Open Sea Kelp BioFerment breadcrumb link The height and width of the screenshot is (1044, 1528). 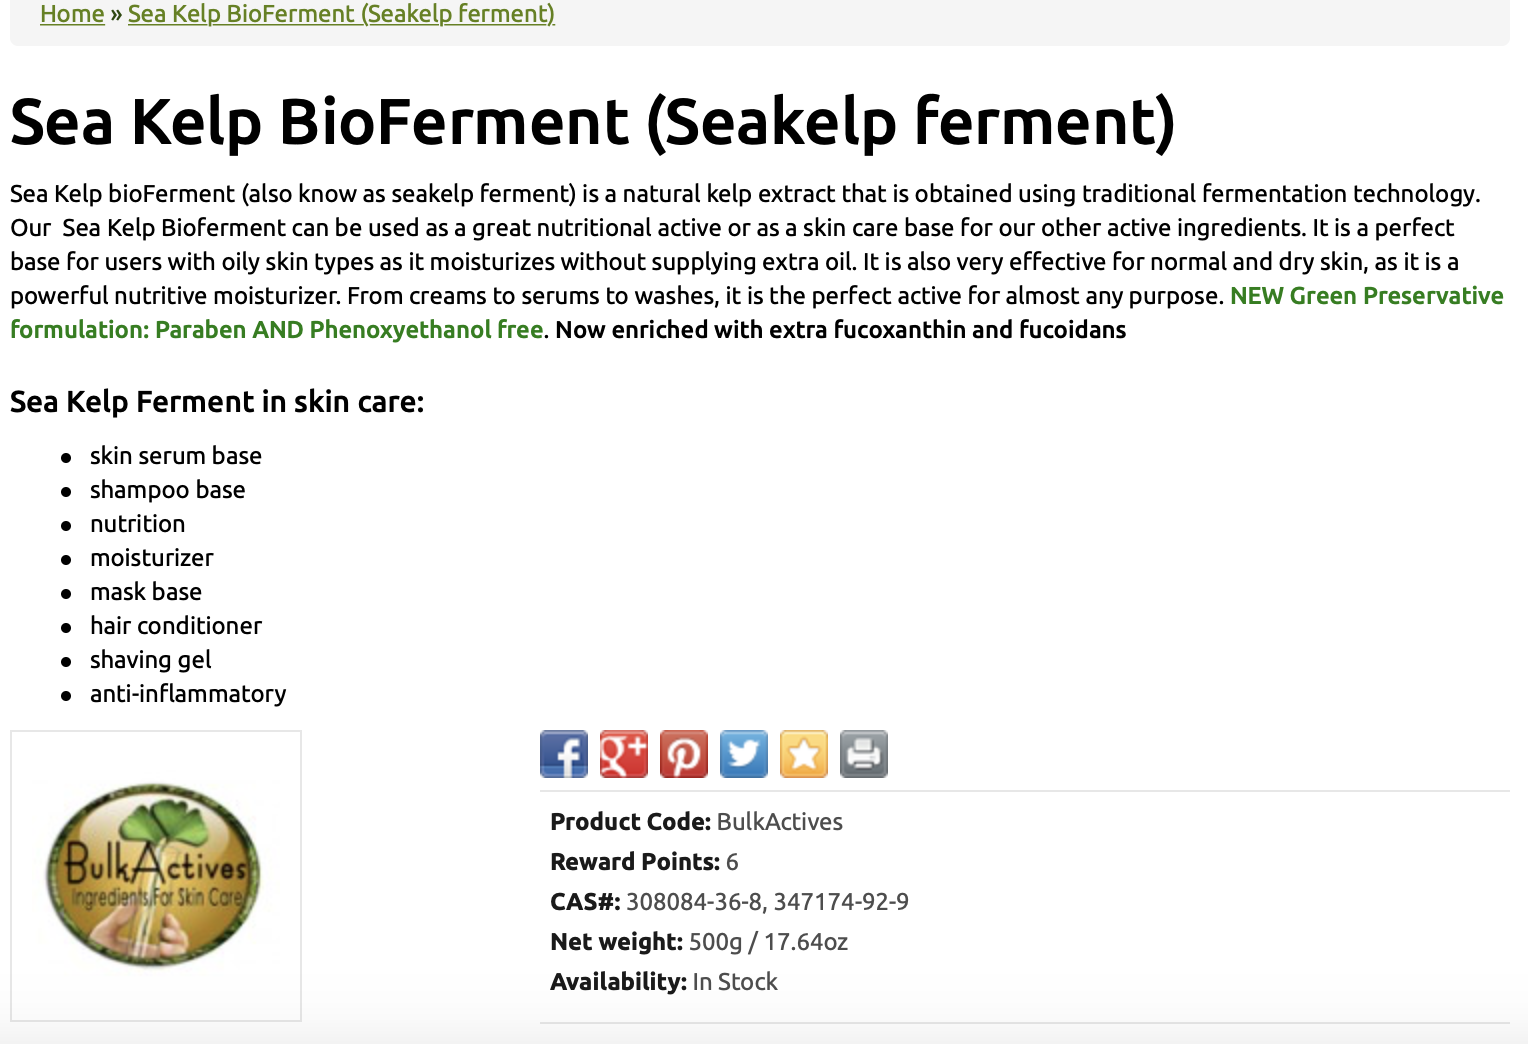tap(341, 14)
